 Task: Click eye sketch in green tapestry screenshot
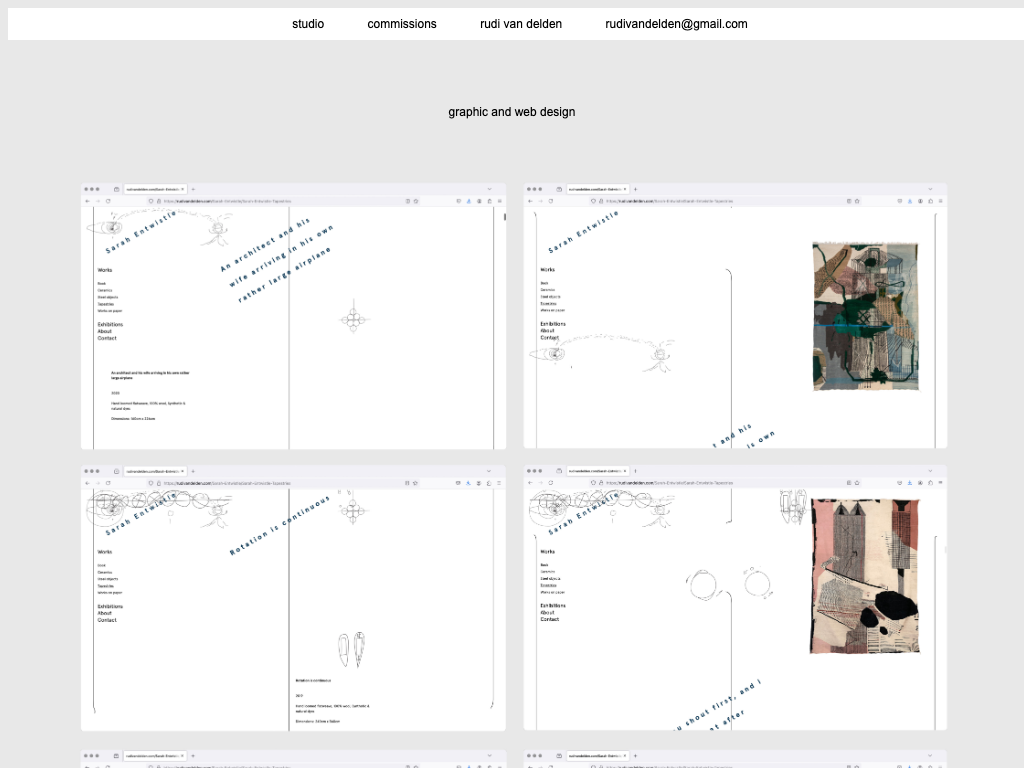[556, 353]
